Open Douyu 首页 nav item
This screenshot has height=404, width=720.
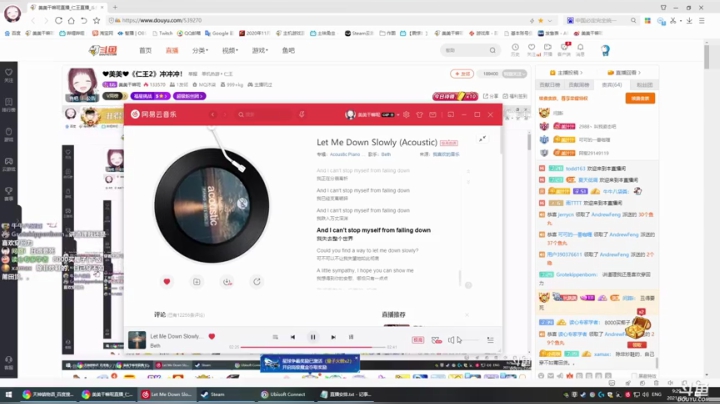[145, 50]
